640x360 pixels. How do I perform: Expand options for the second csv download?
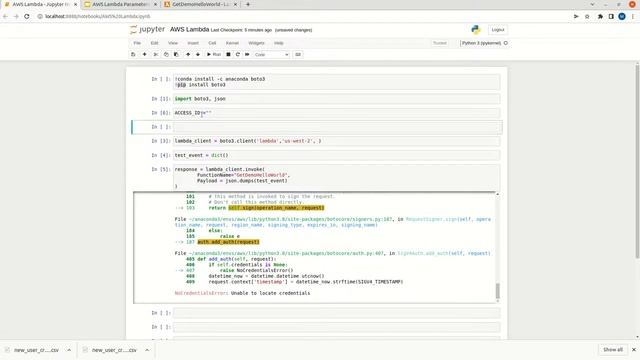pos(147,350)
